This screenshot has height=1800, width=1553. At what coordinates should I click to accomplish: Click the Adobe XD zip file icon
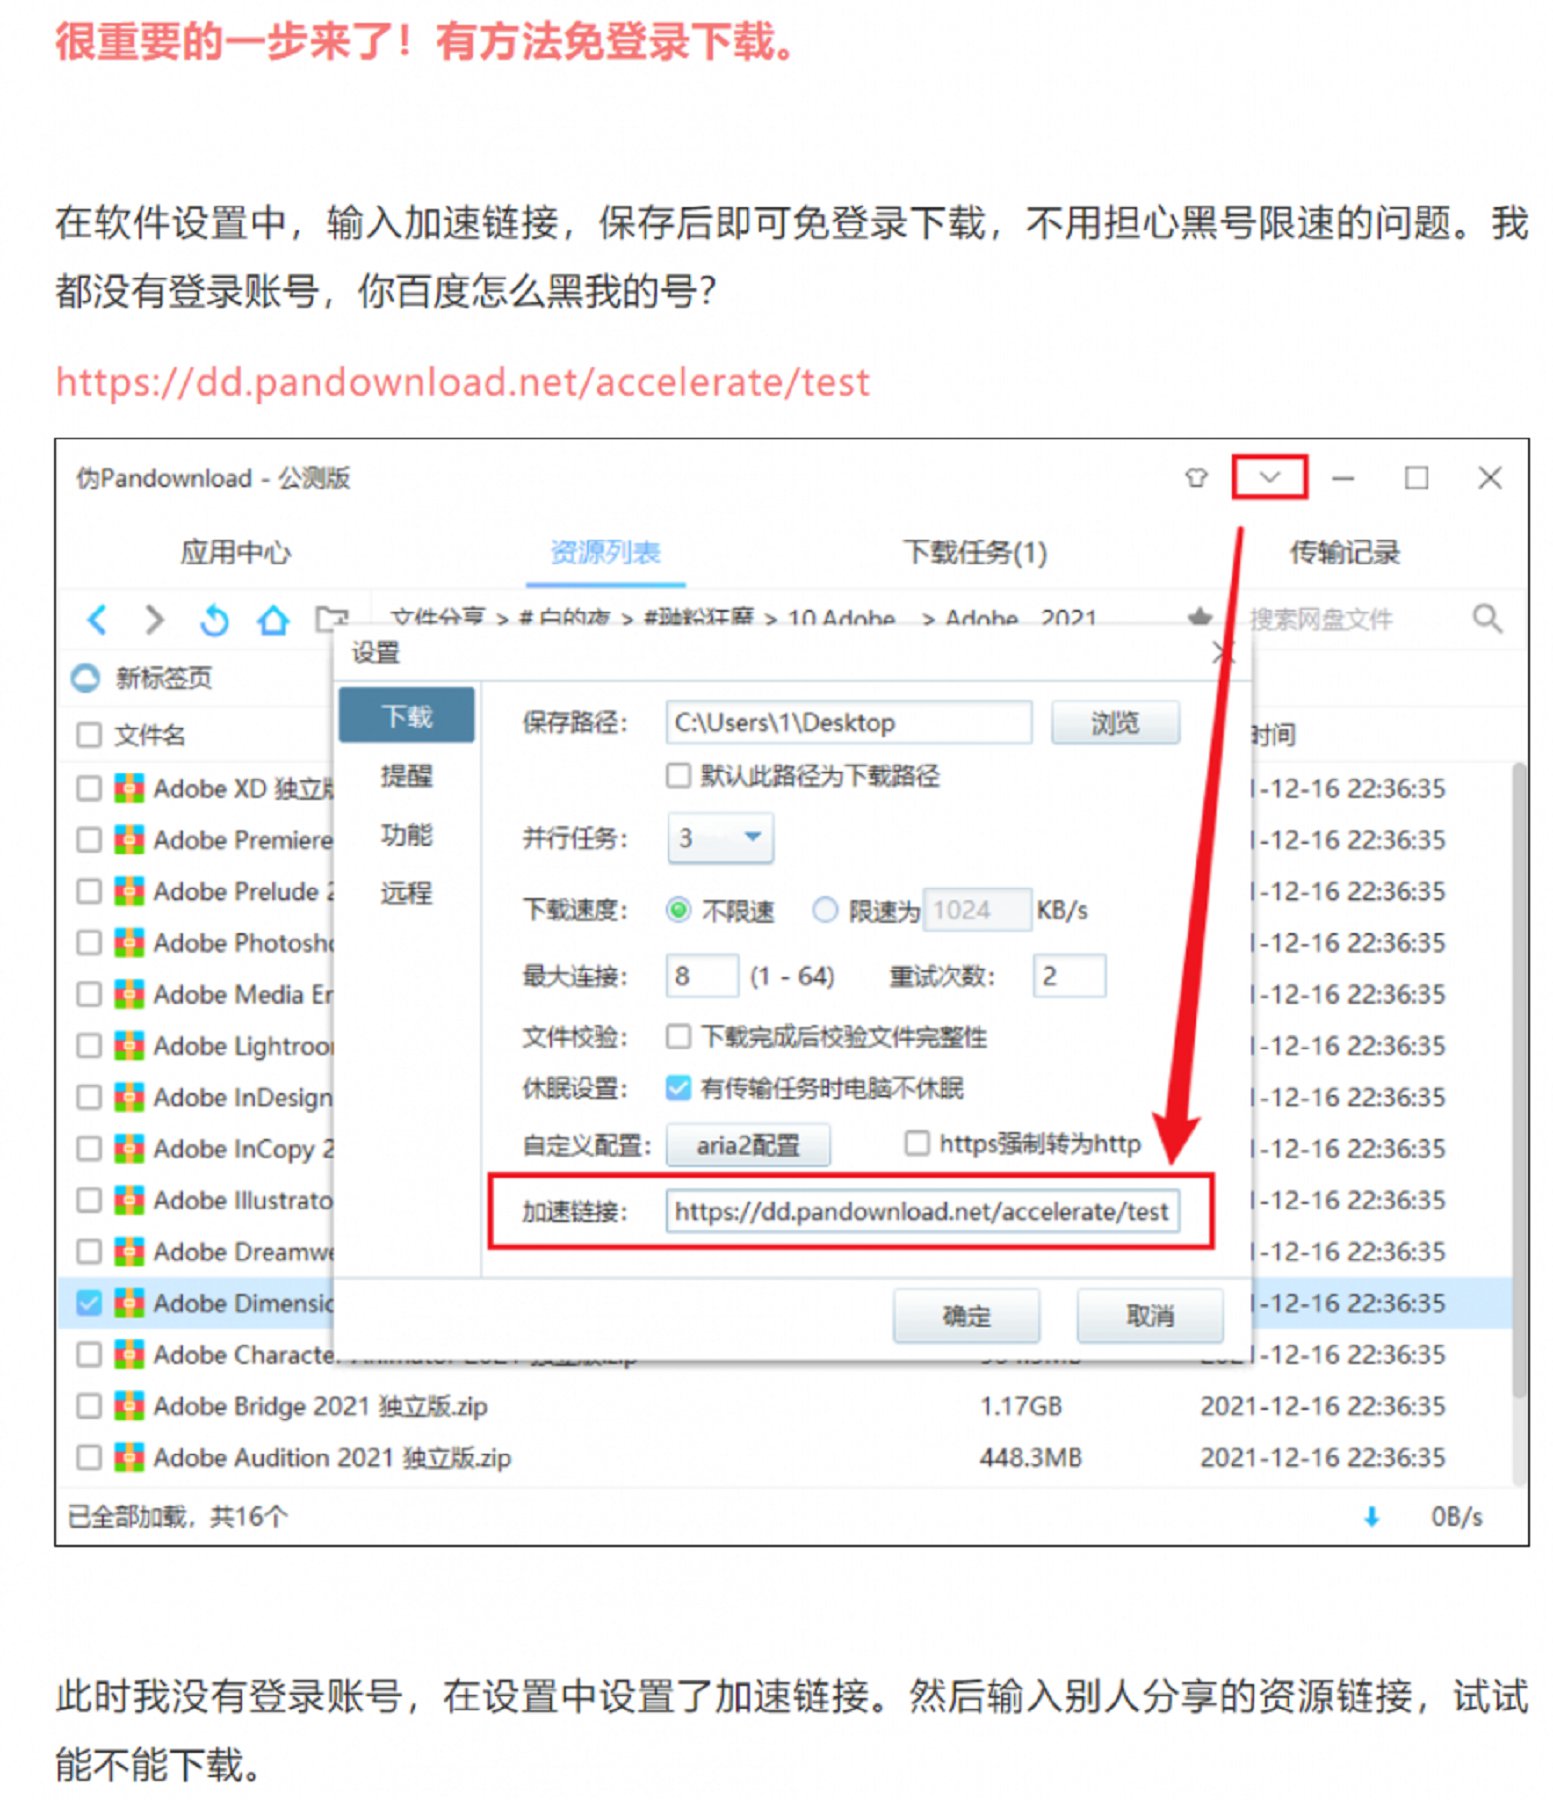(x=129, y=789)
